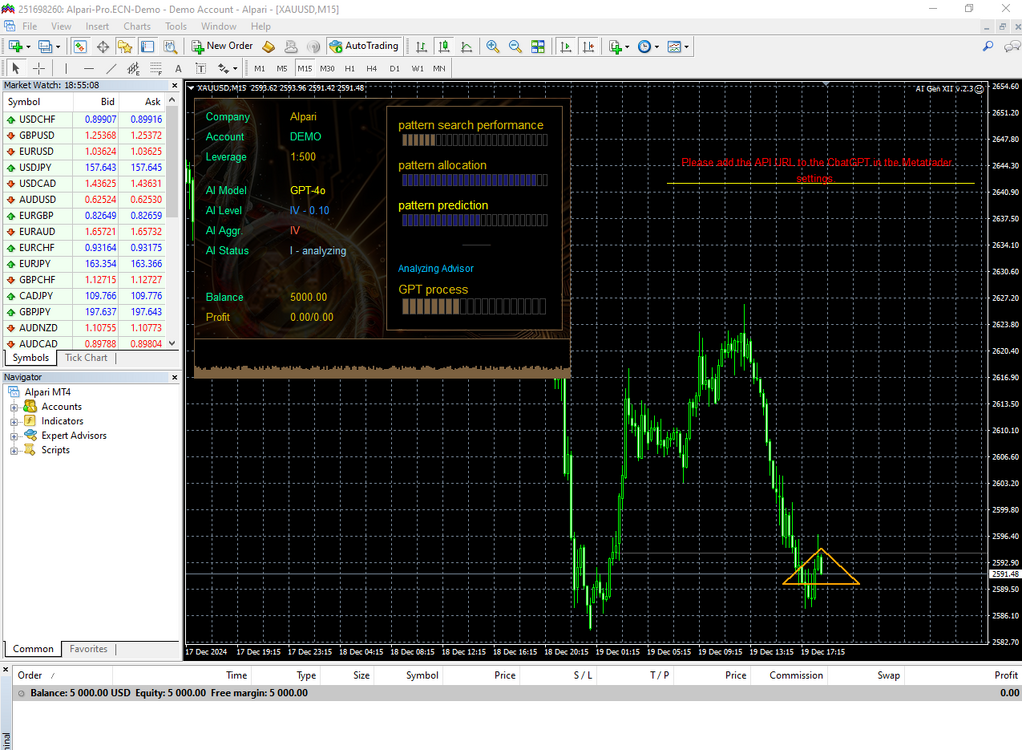
Task: Open the Periods clock dropdown
Action: (x=648, y=46)
